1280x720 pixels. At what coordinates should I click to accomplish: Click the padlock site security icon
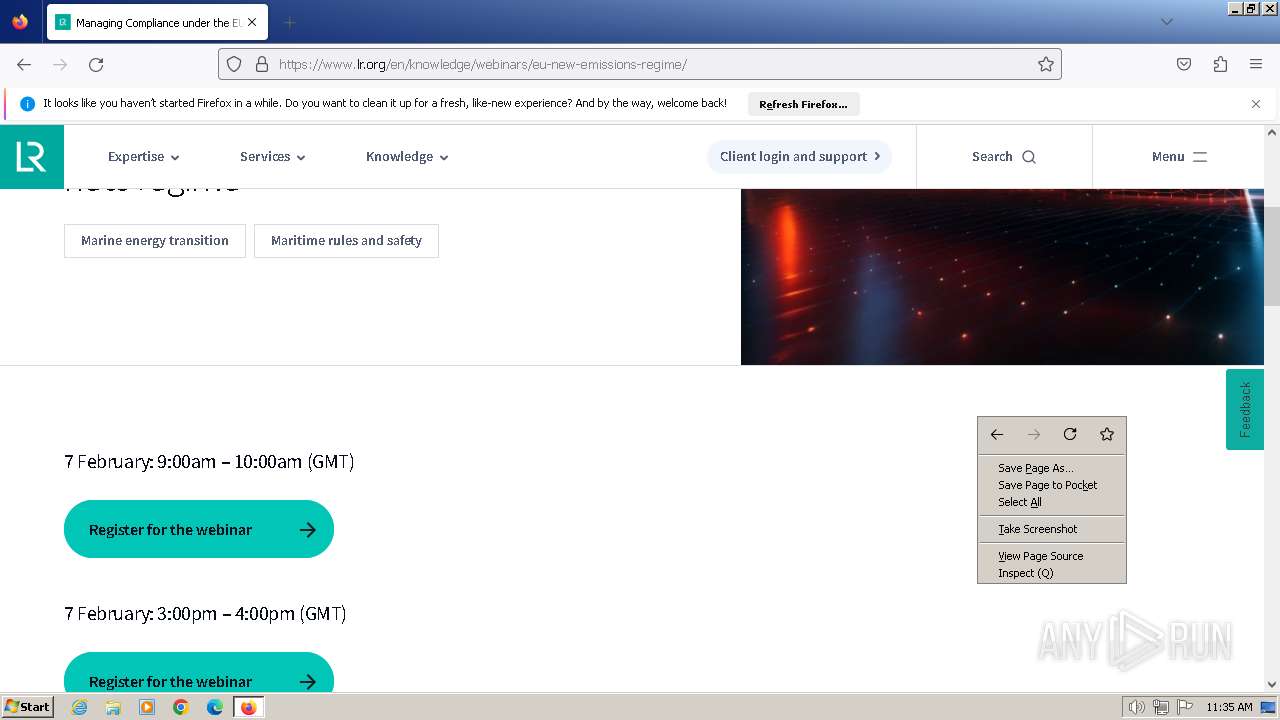coord(262,64)
